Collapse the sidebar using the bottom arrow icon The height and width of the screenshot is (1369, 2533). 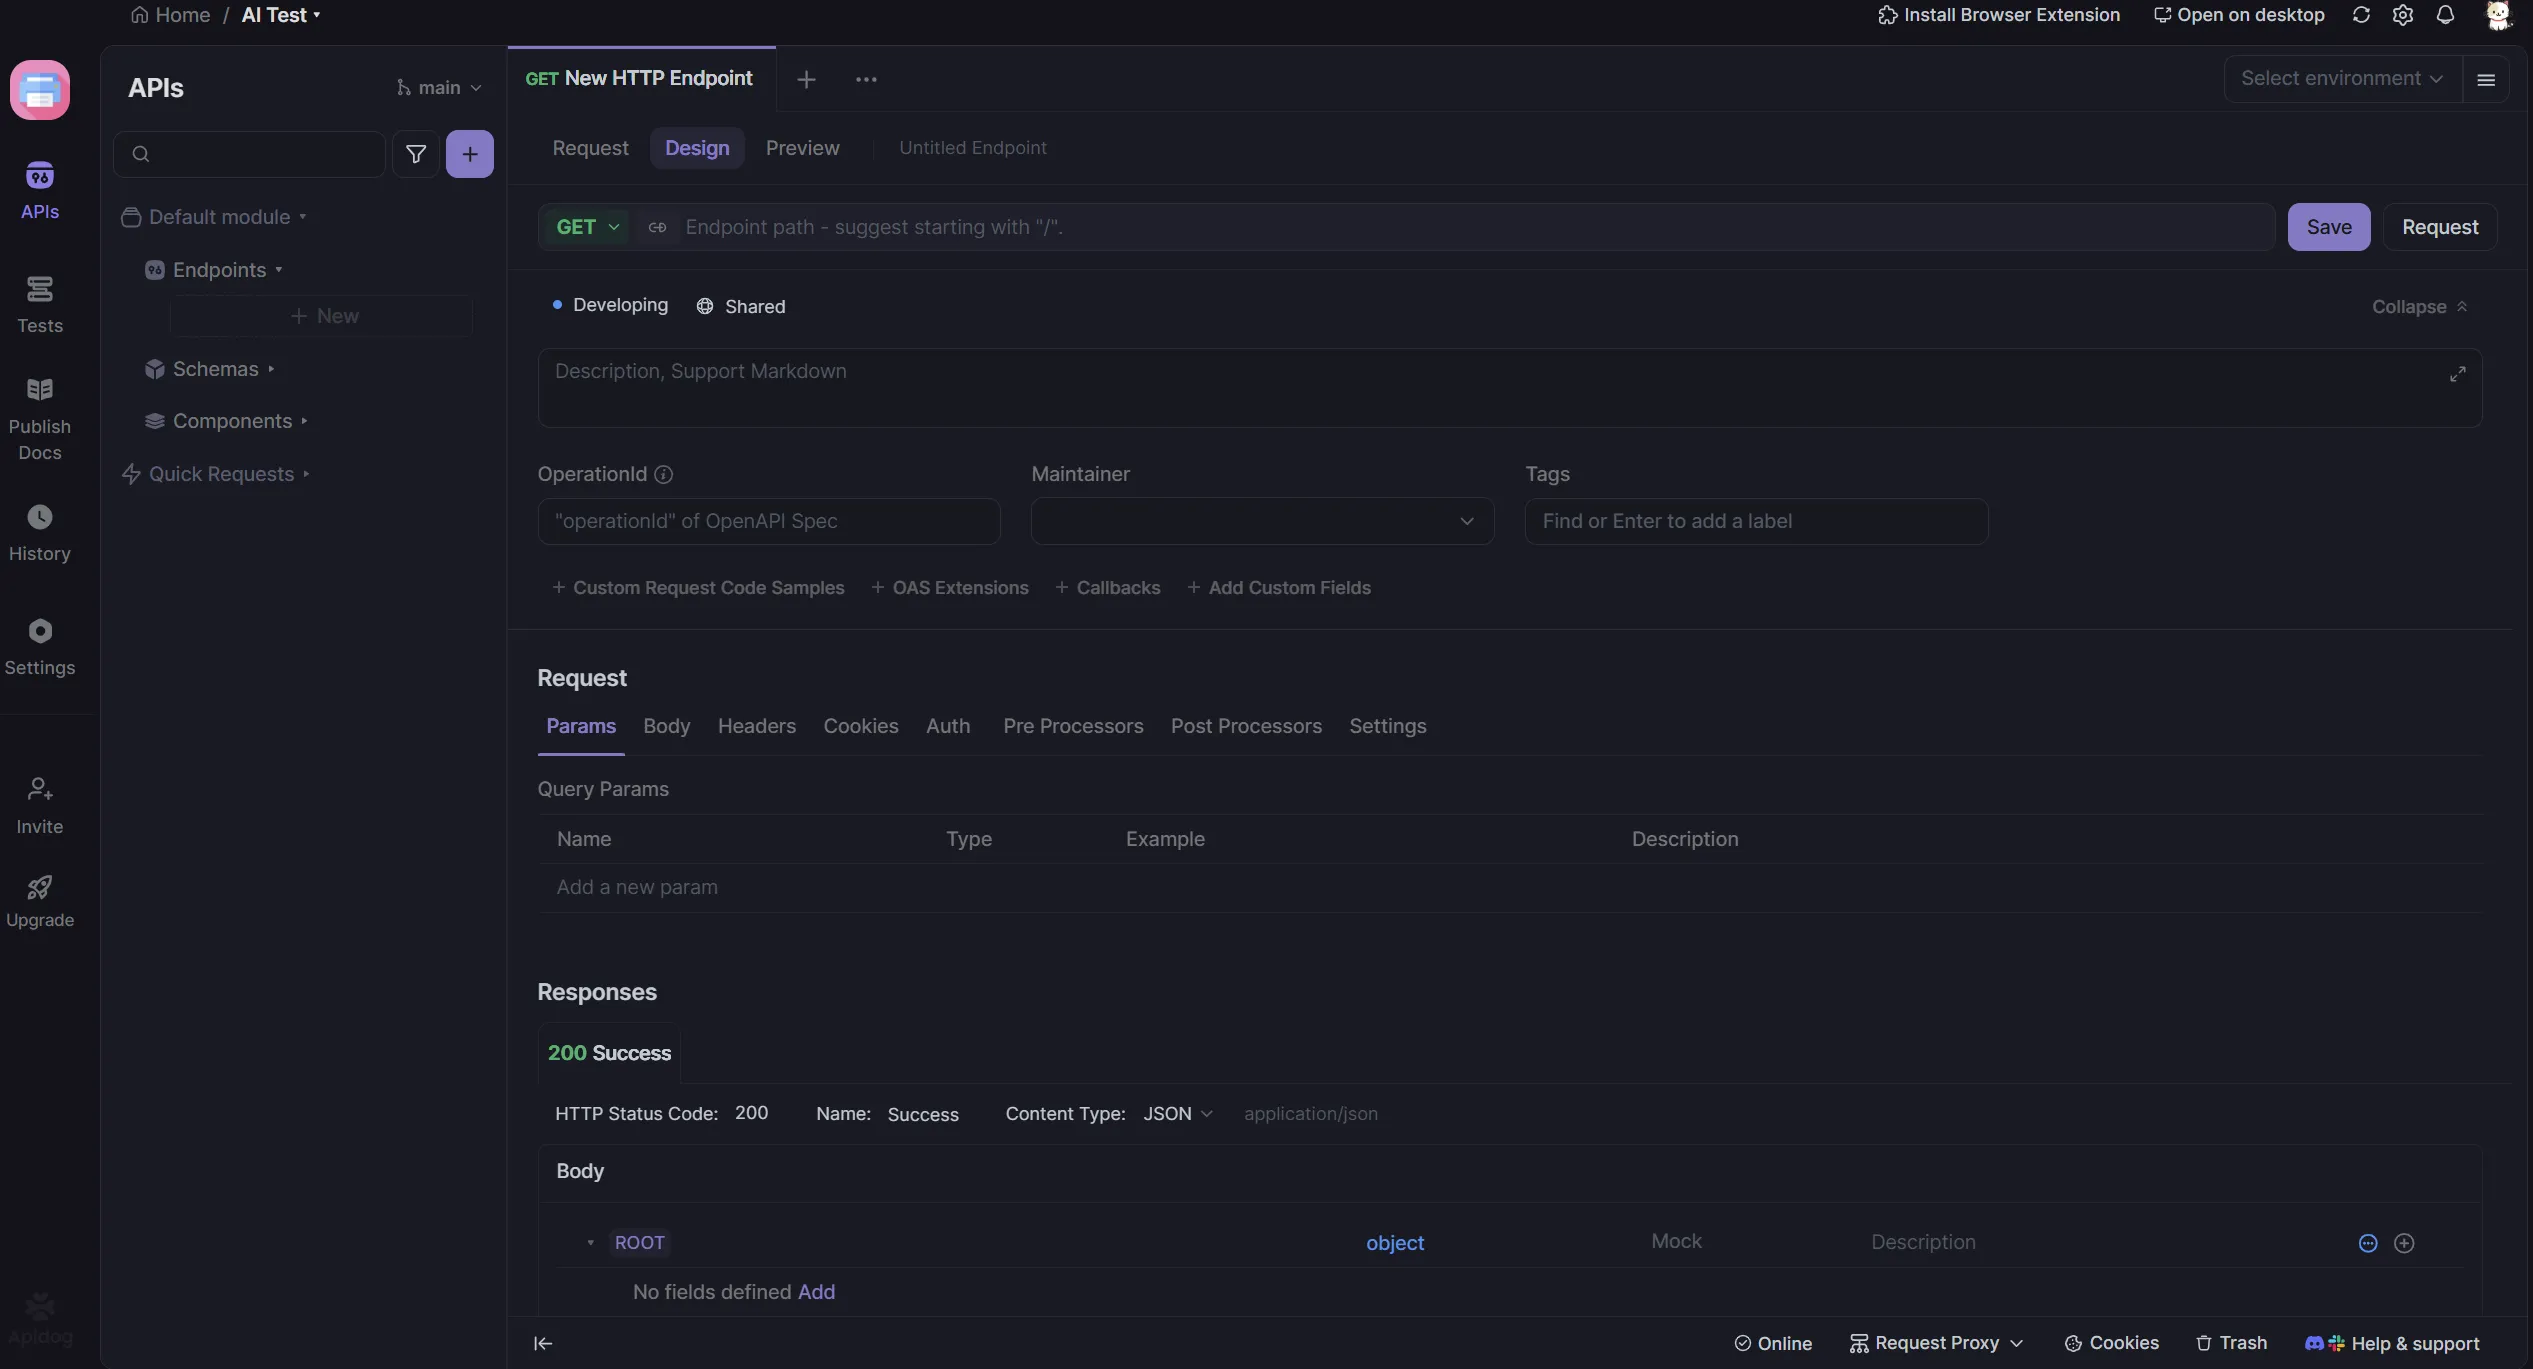[x=543, y=1343]
